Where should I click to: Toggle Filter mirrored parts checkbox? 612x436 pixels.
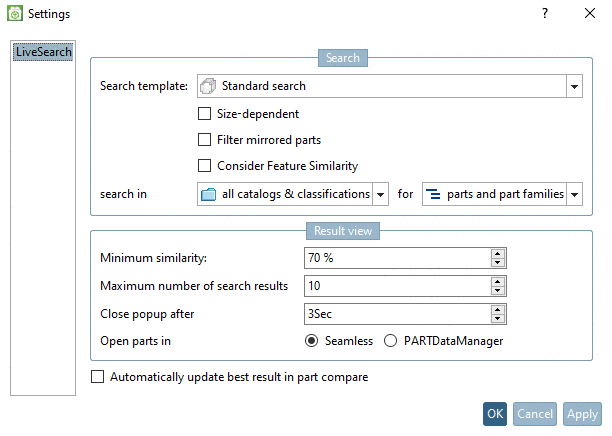(205, 140)
